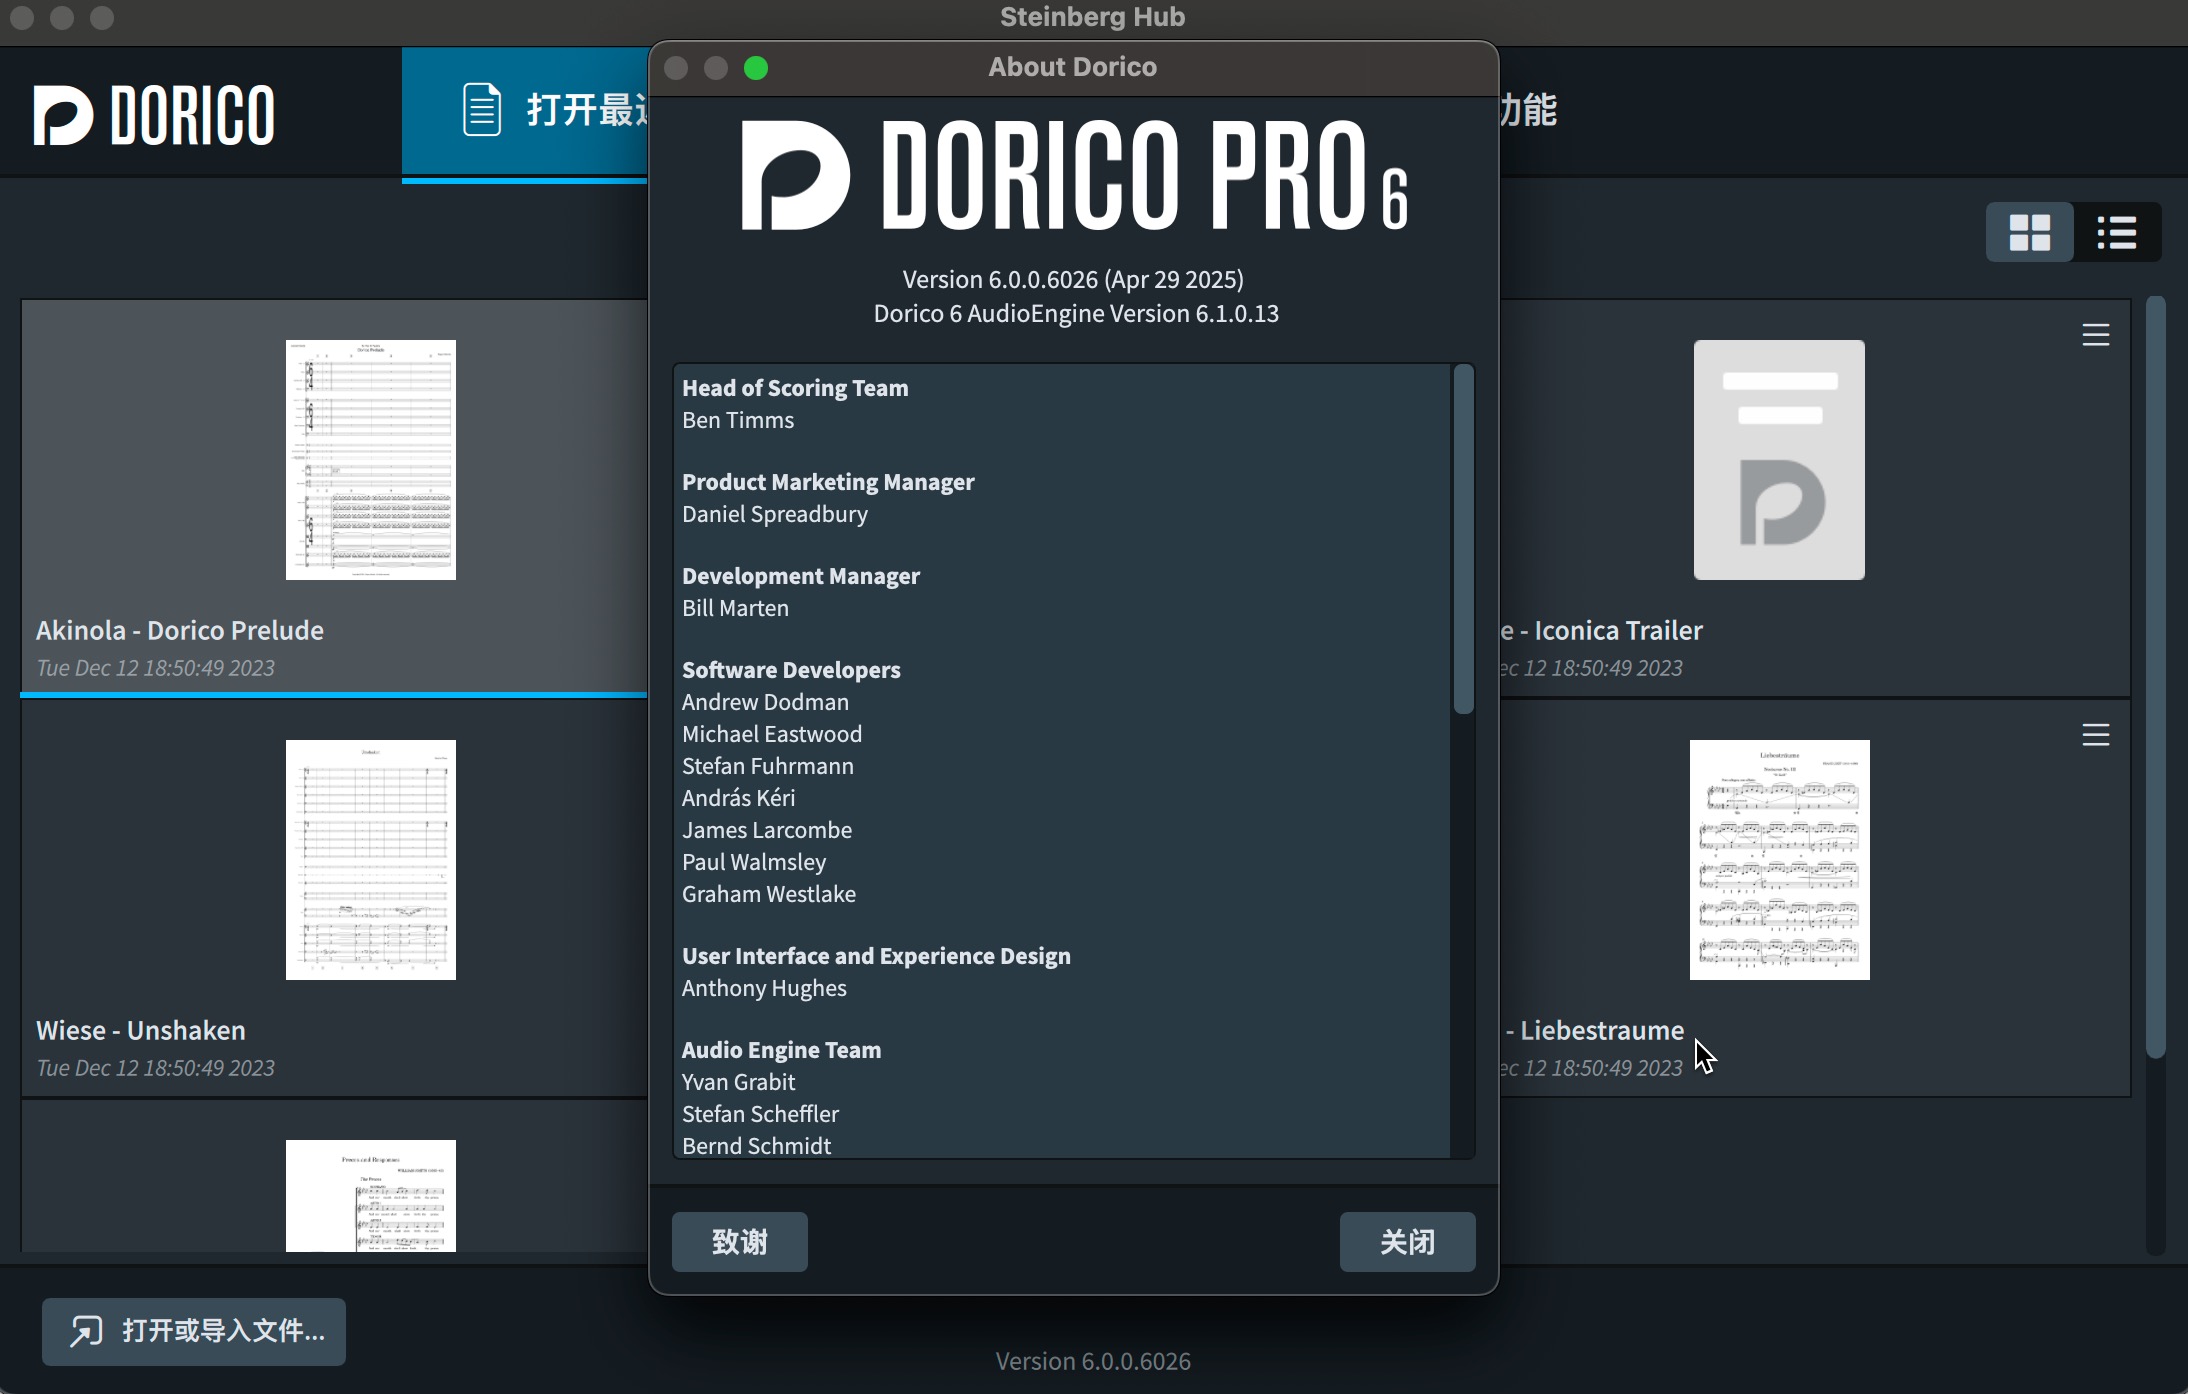Click the name Yvan Grabit
2188x1394 pixels.
coord(738,1082)
